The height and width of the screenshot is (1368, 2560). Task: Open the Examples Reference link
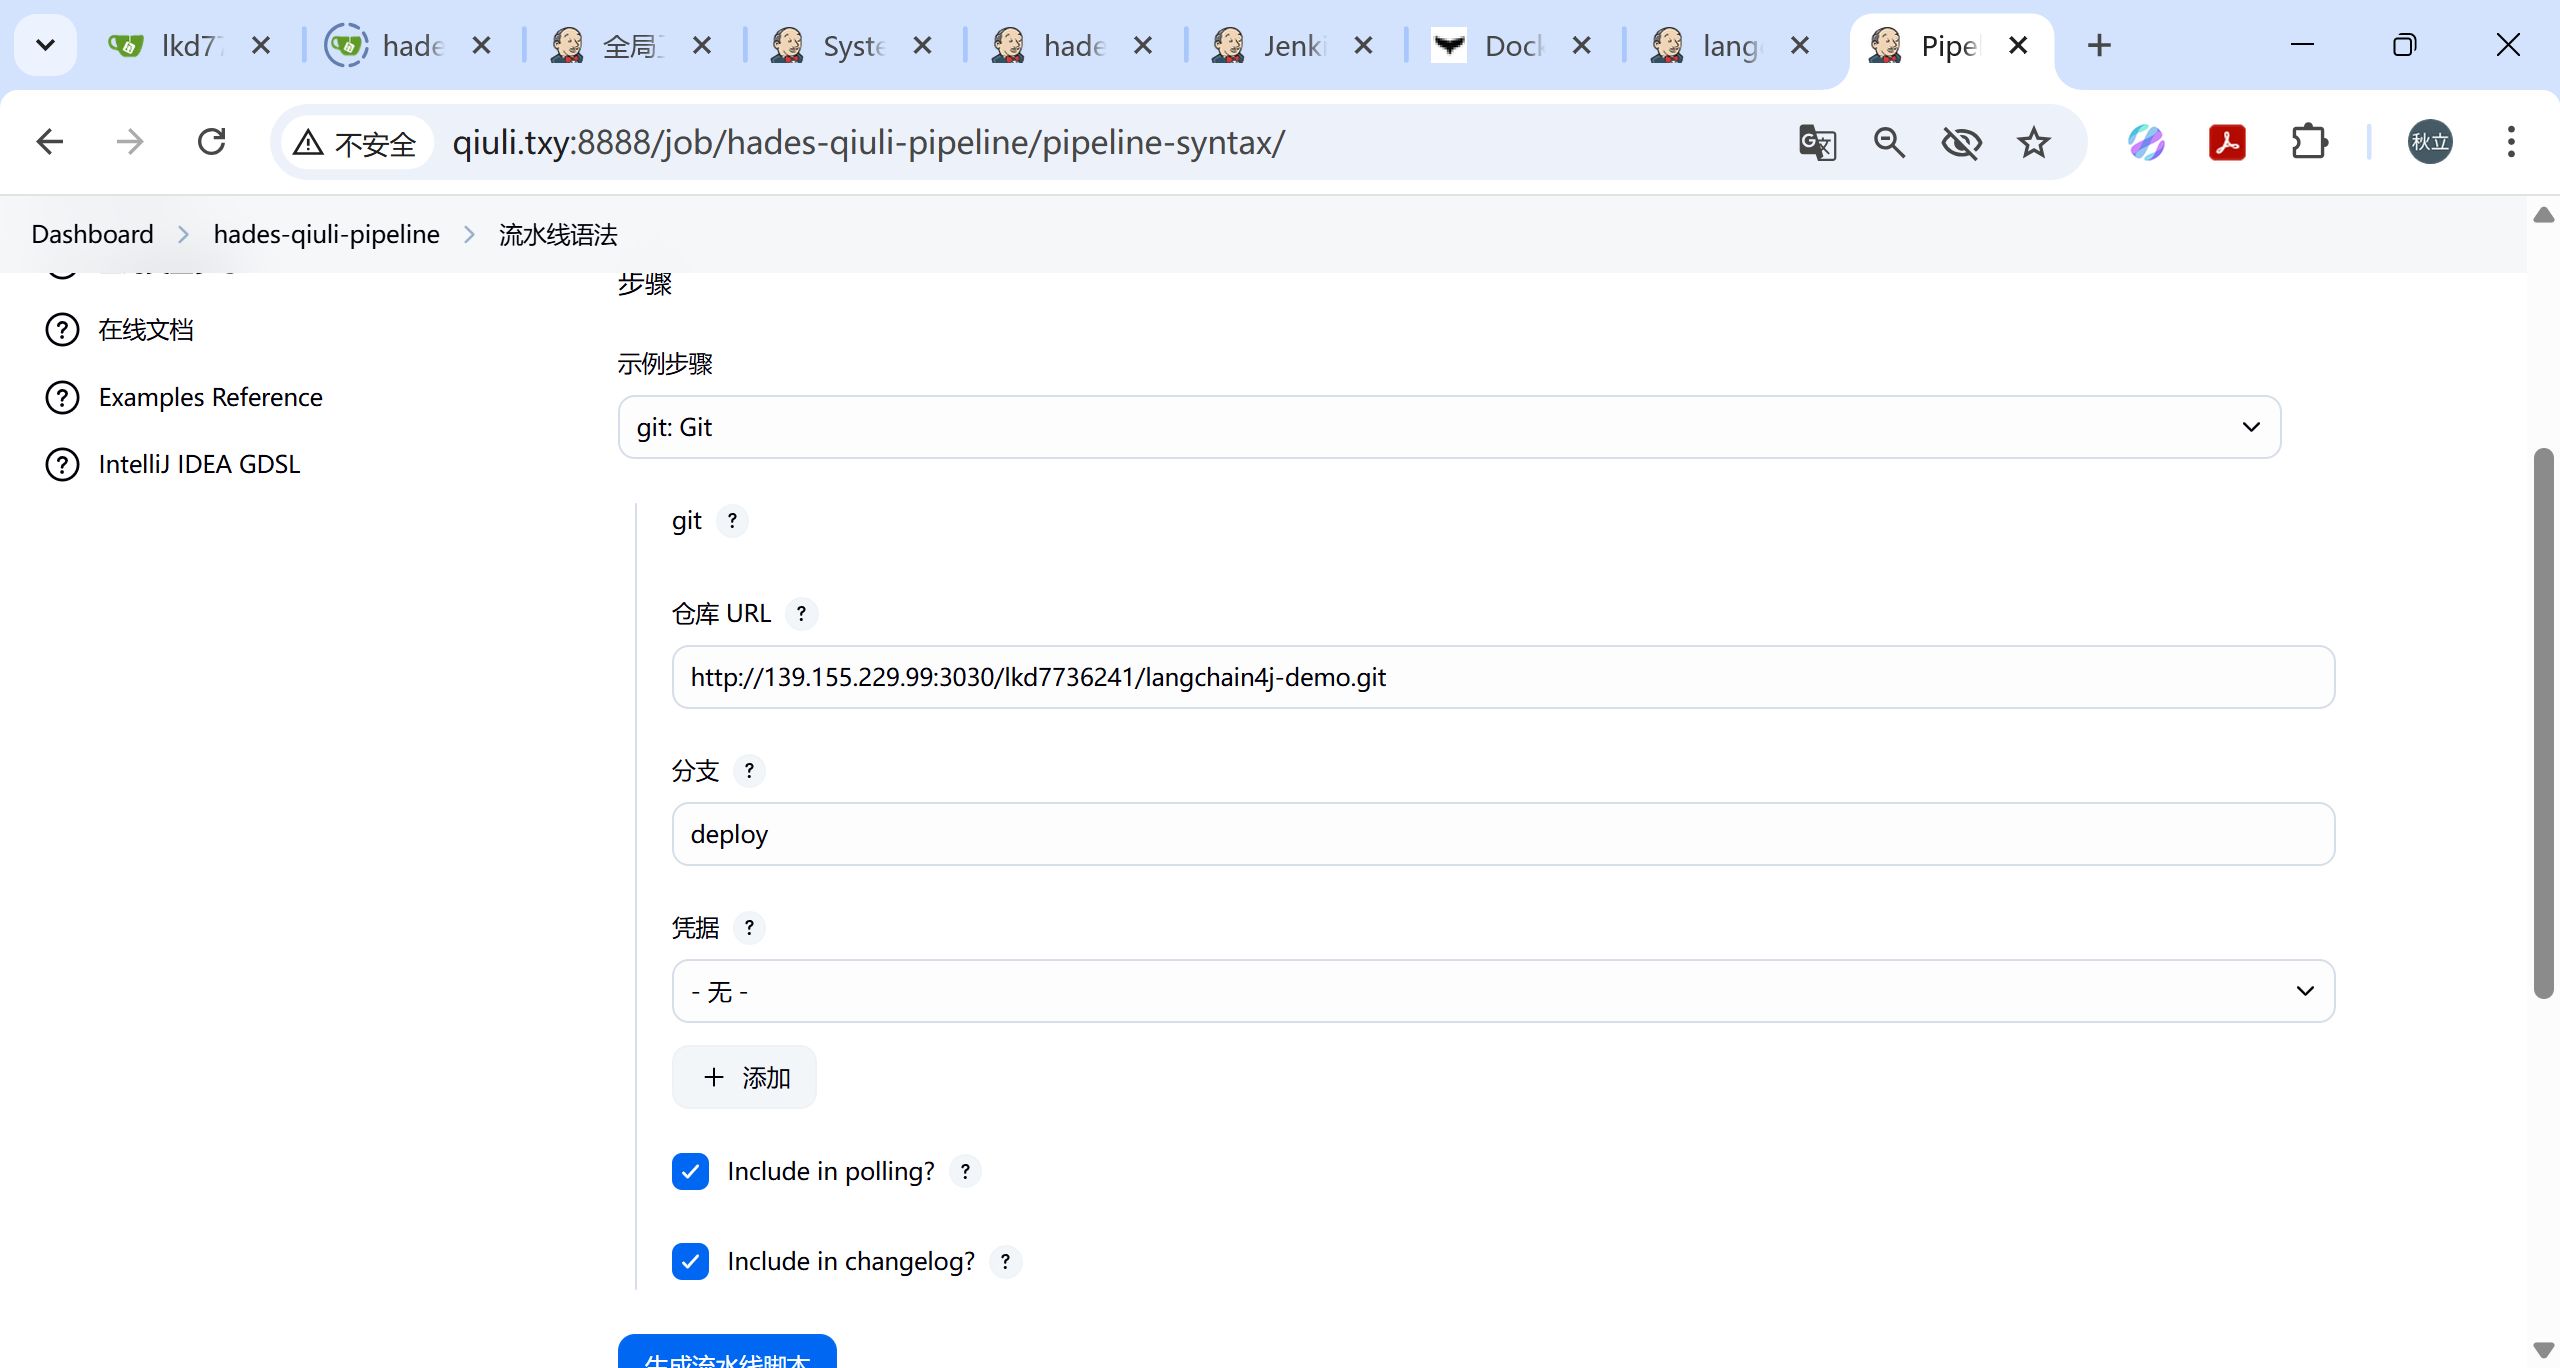click(x=210, y=397)
